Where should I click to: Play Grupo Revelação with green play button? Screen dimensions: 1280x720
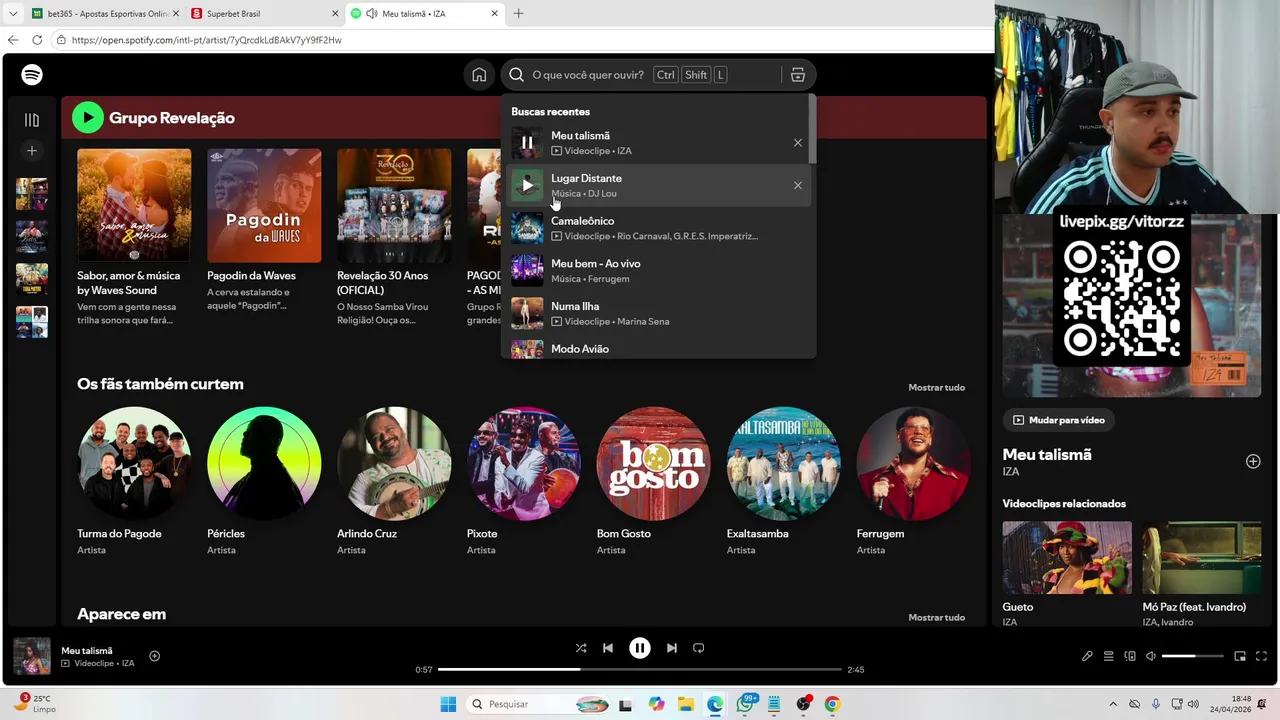[88, 118]
